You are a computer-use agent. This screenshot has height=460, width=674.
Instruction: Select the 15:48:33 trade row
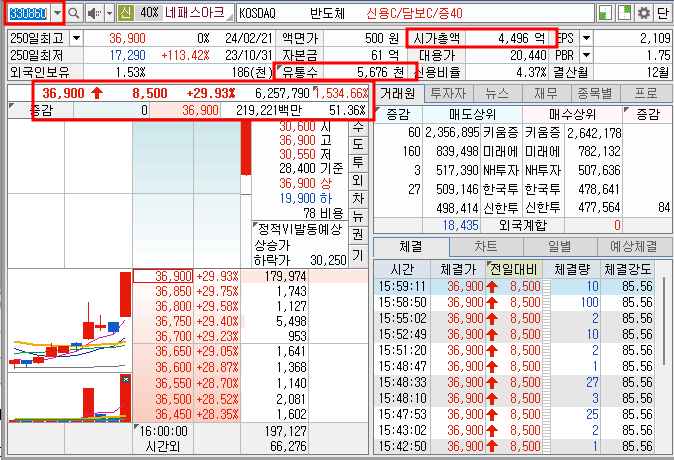coord(516,382)
